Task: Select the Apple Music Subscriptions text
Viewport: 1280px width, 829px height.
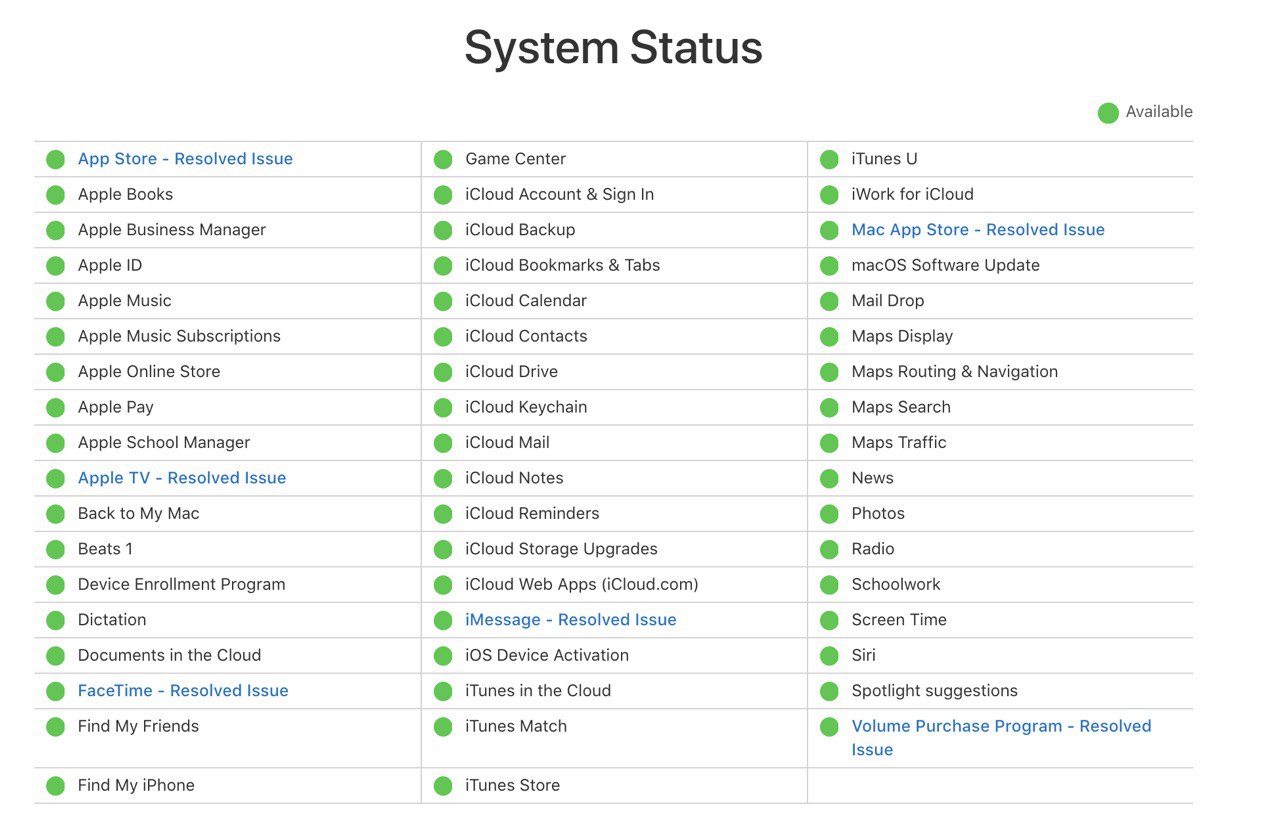Action: (x=179, y=336)
